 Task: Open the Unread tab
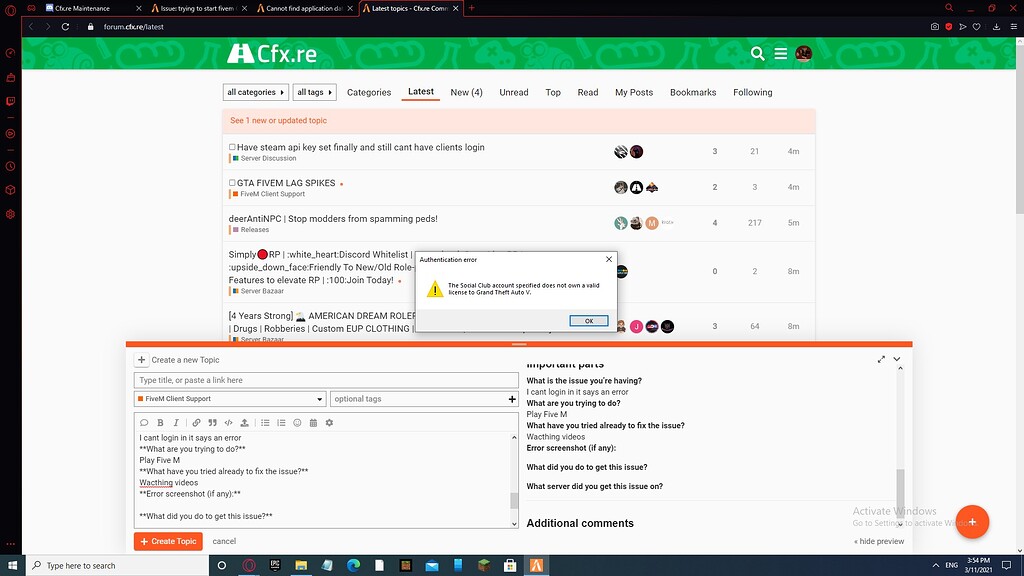coord(514,92)
